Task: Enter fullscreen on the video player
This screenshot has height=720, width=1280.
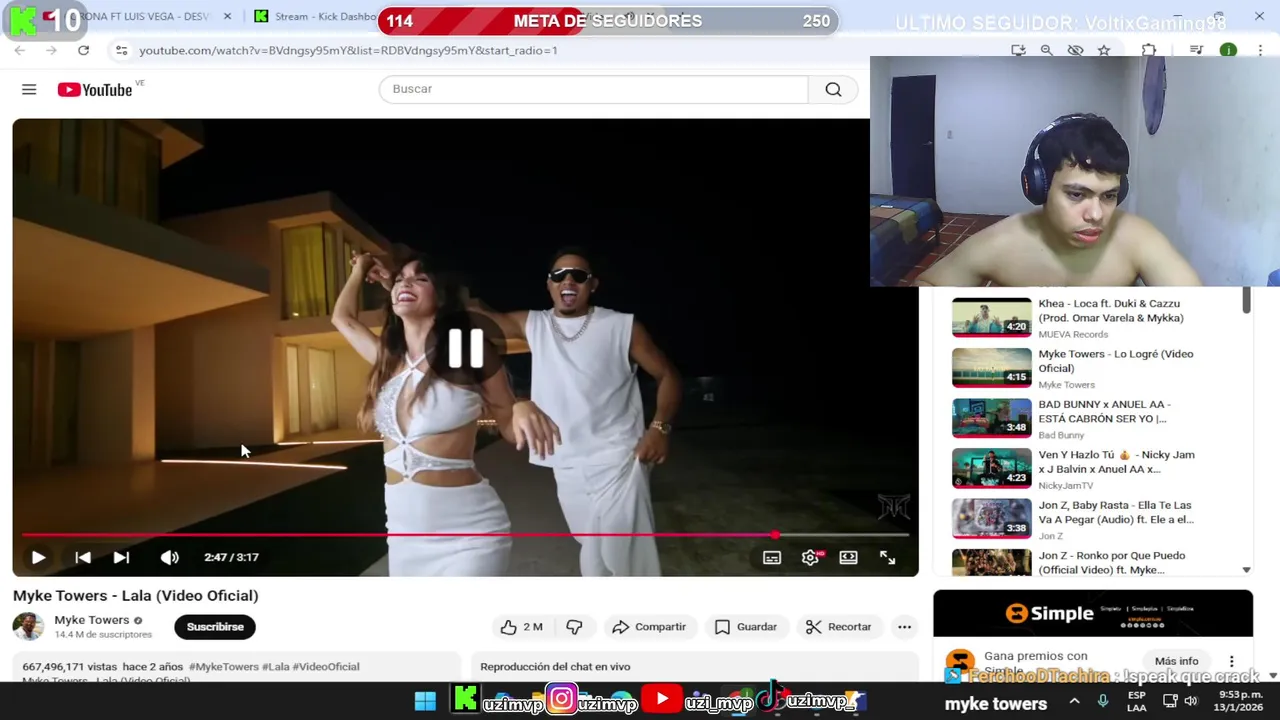Action: click(x=887, y=558)
